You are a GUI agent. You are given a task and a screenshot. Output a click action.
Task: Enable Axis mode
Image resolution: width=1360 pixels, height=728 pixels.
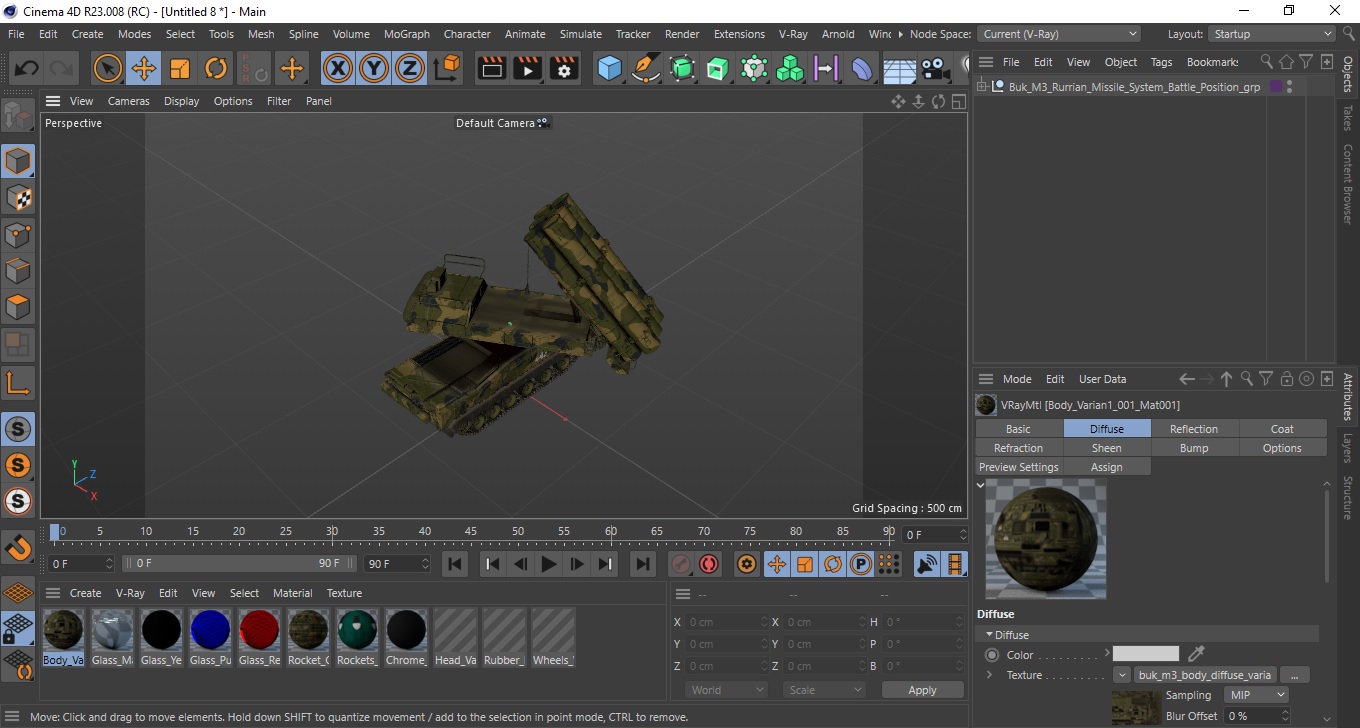pos(18,382)
